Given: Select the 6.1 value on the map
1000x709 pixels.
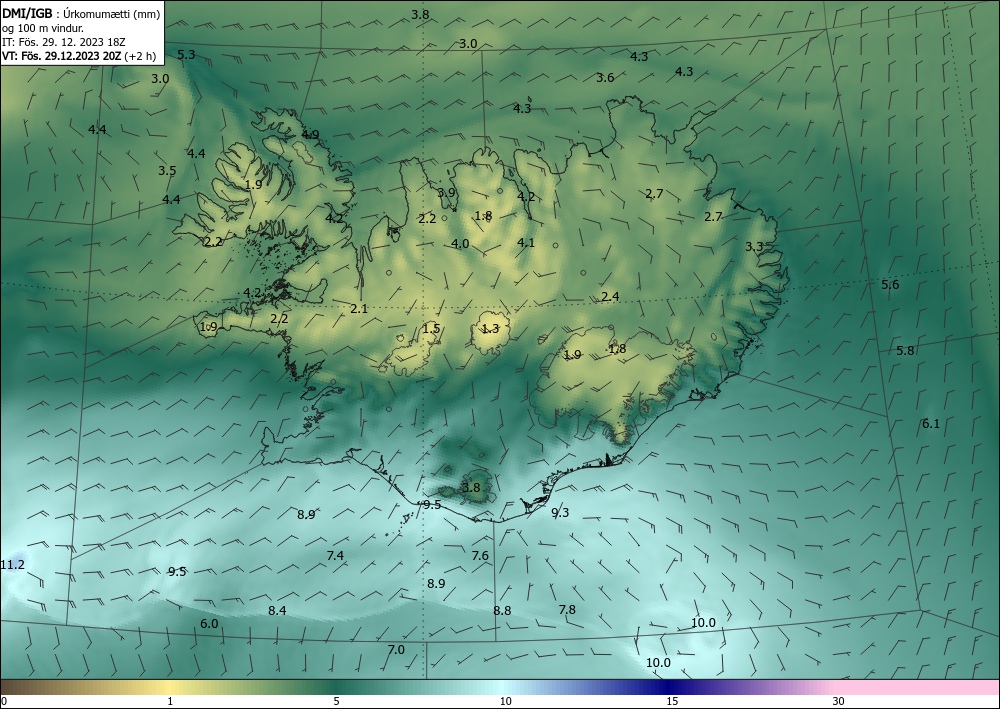Looking at the screenshot, I should pyautogui.click(x=931, y=423).
